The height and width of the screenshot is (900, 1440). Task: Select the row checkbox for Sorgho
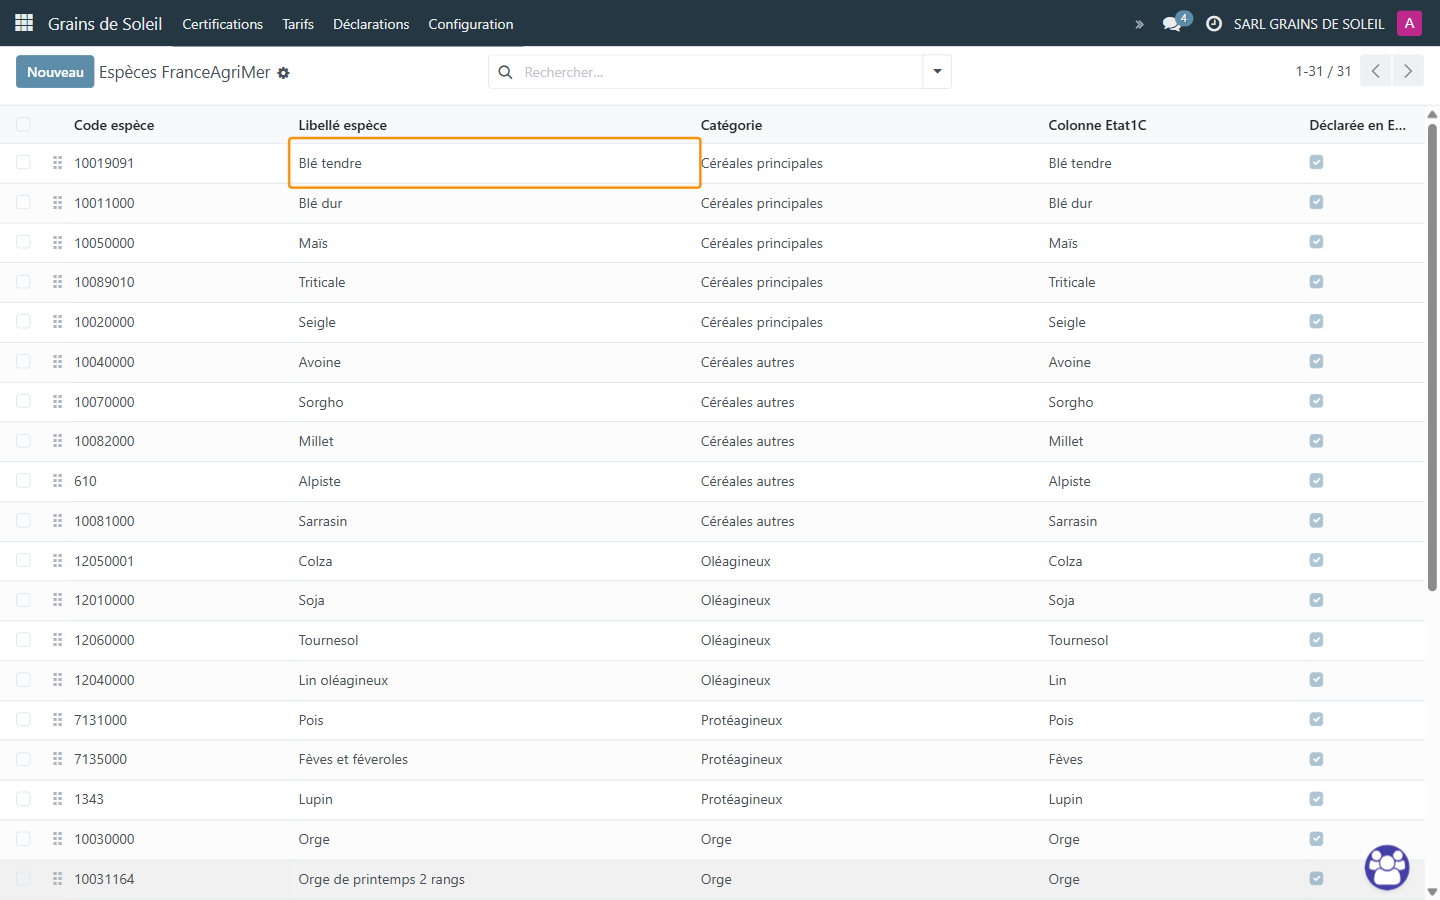point(23,402)
